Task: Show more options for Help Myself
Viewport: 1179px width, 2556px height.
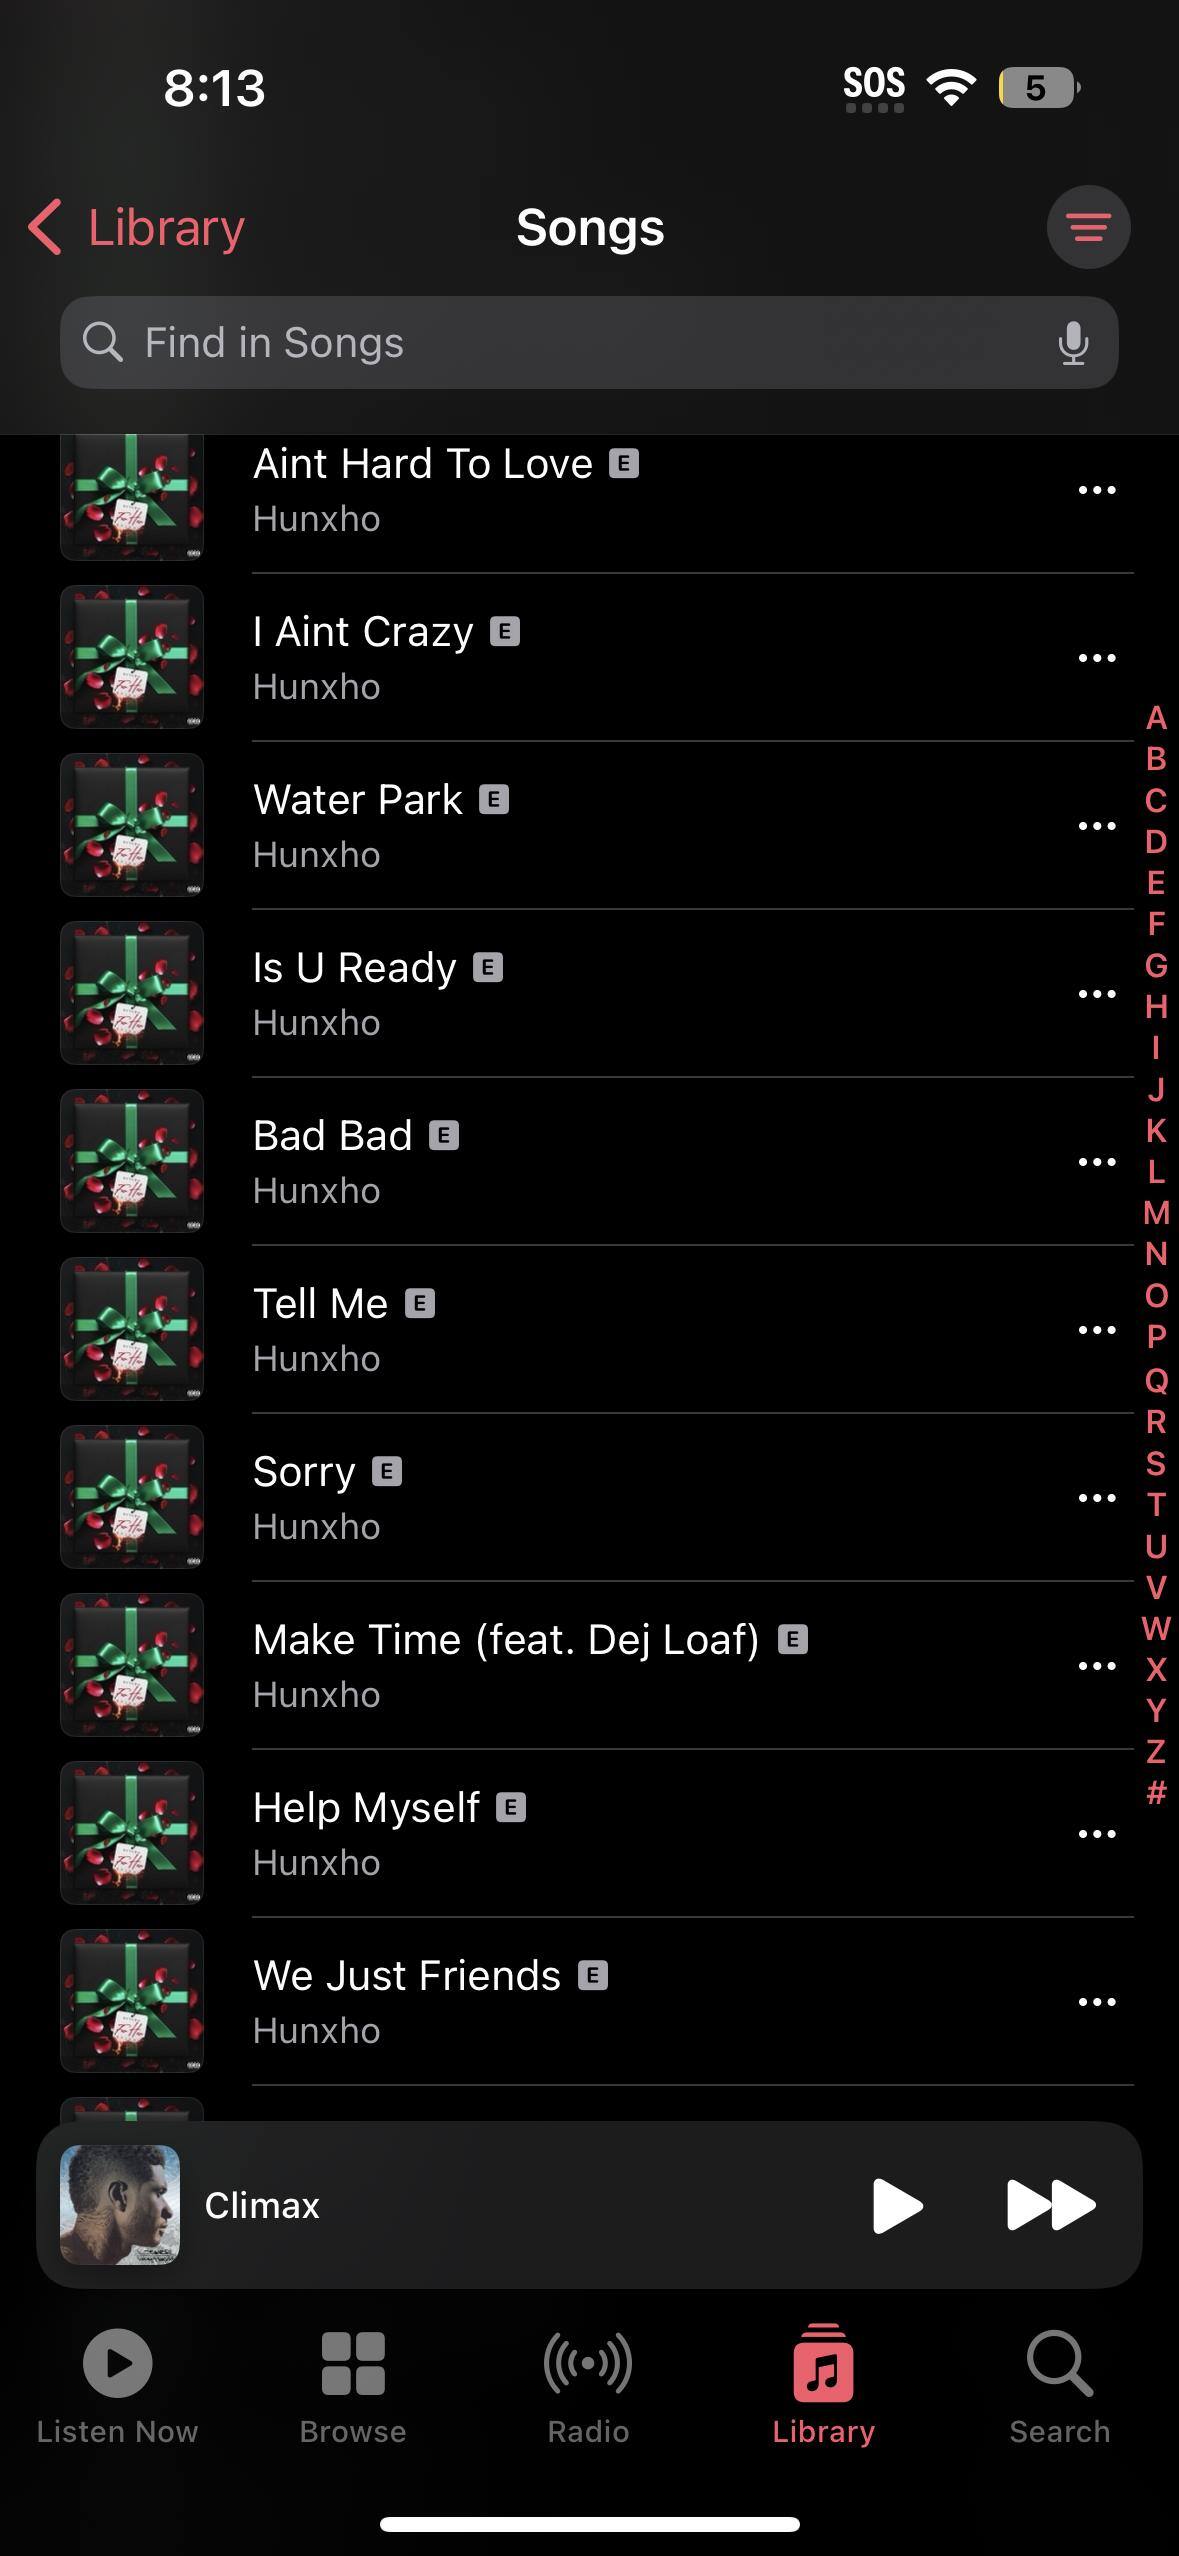Action: (1096, 1834)
